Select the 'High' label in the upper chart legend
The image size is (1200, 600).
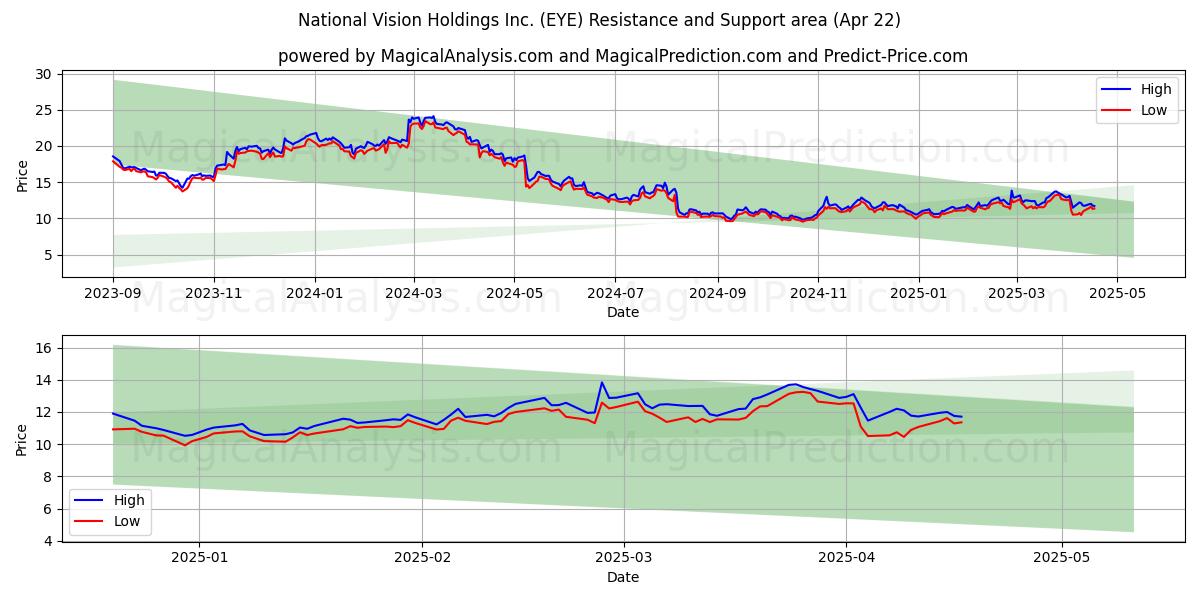click(x=1155, y=89)
